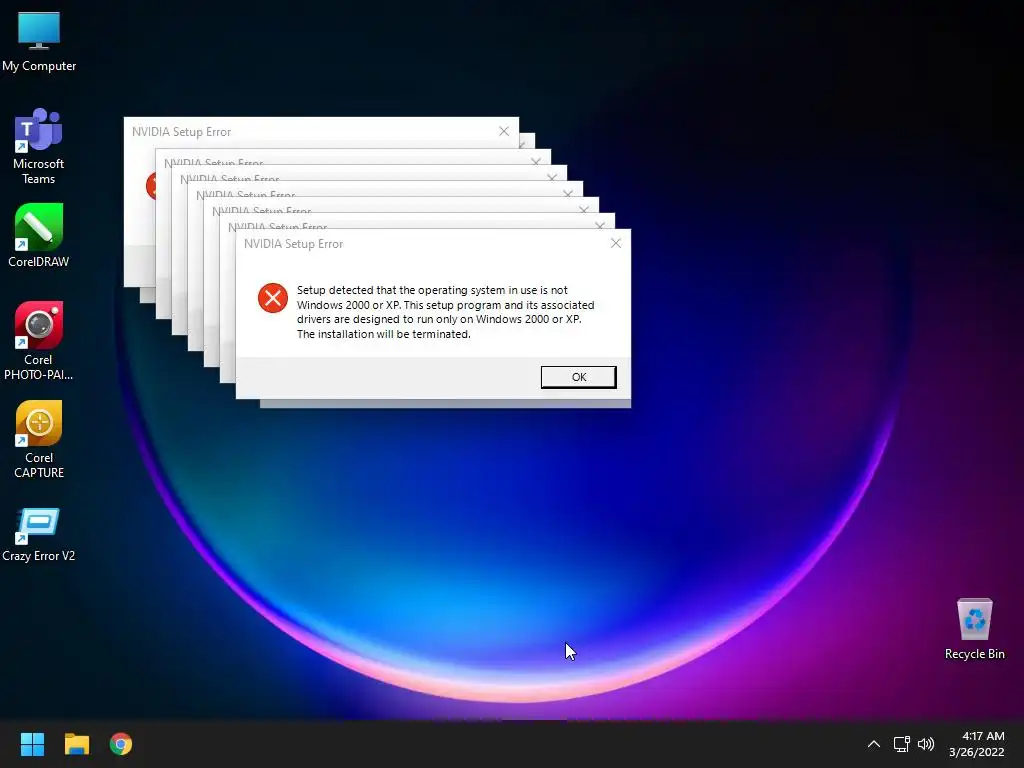
Task: Open the network status tray icon
Action: (x=902, y=744)
